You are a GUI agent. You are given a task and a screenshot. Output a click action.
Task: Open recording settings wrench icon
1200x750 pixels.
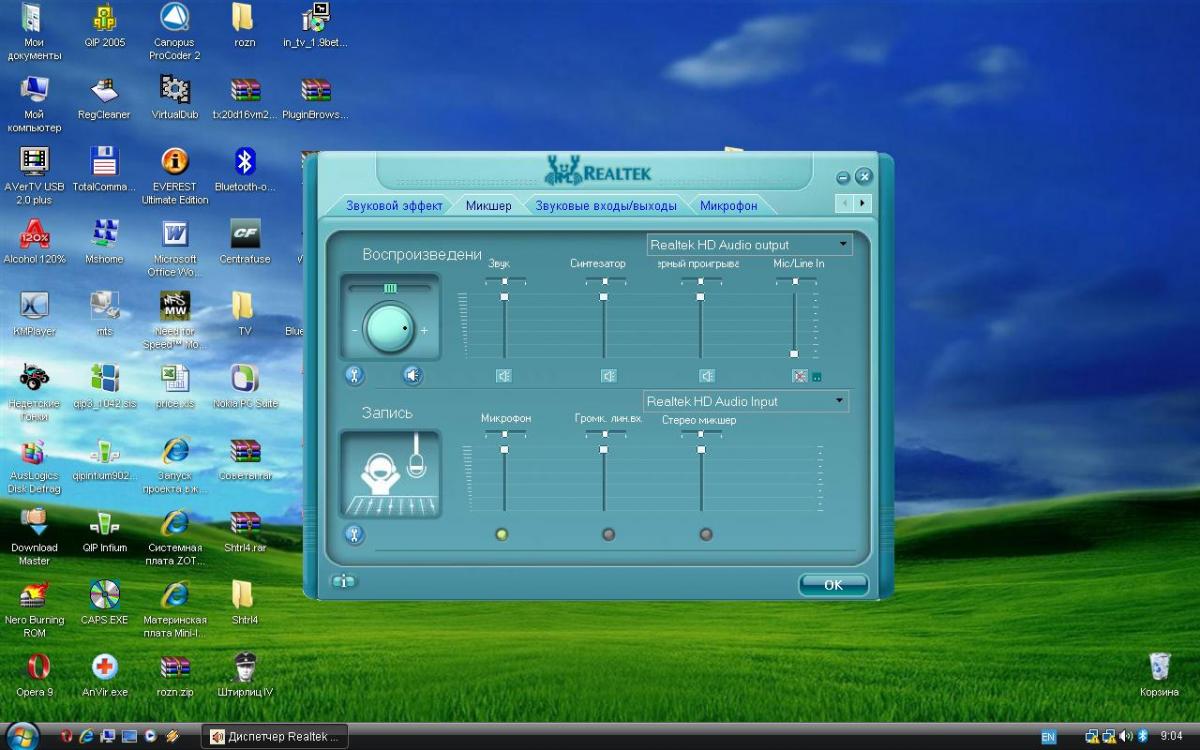pos(354,534)
